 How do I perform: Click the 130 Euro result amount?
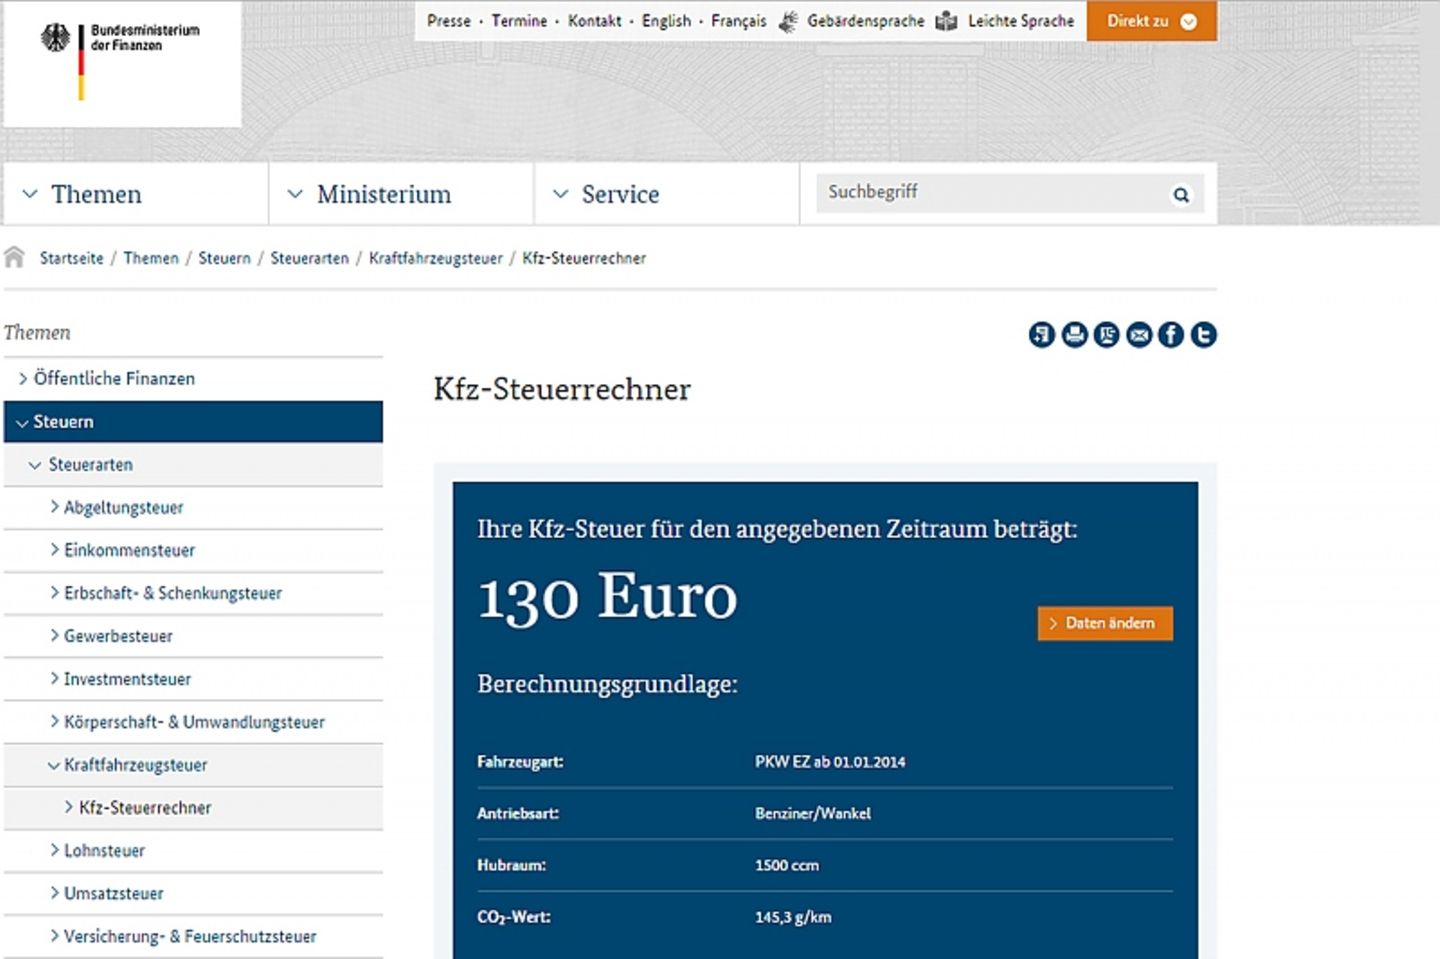click(x=607, y=597)
